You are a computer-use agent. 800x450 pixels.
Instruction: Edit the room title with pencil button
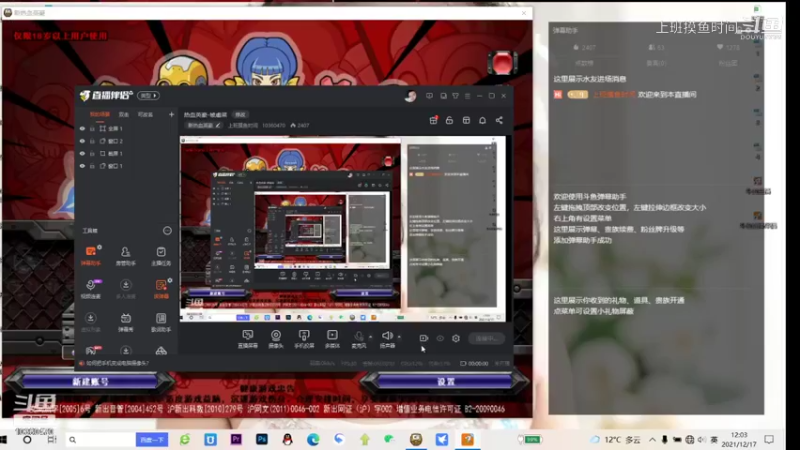218,126
